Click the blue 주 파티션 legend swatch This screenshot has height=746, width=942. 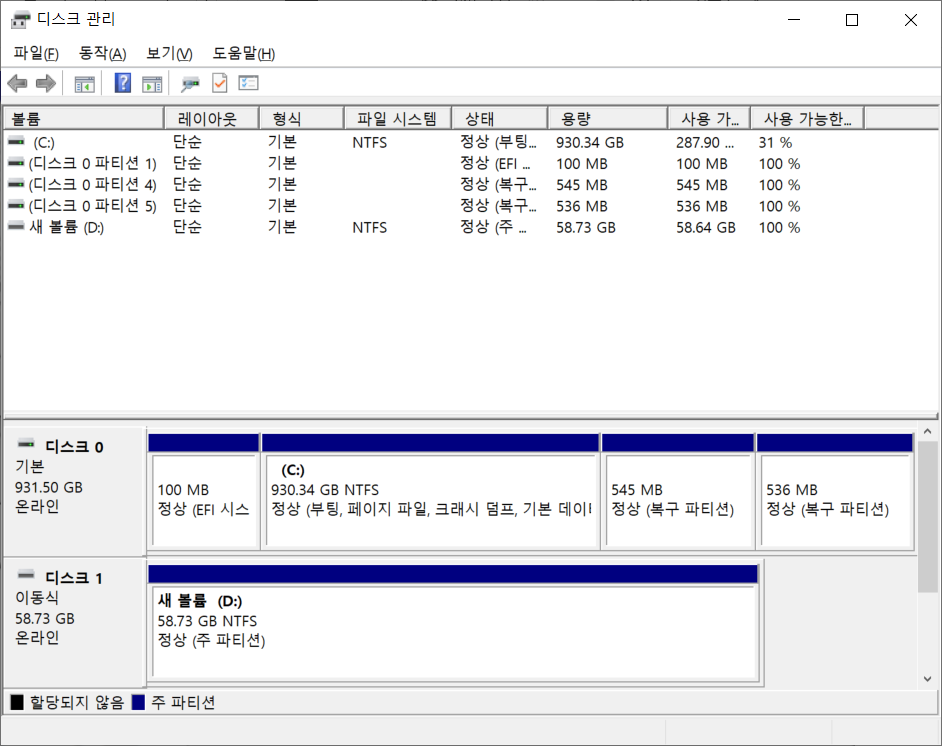(138, 702)
